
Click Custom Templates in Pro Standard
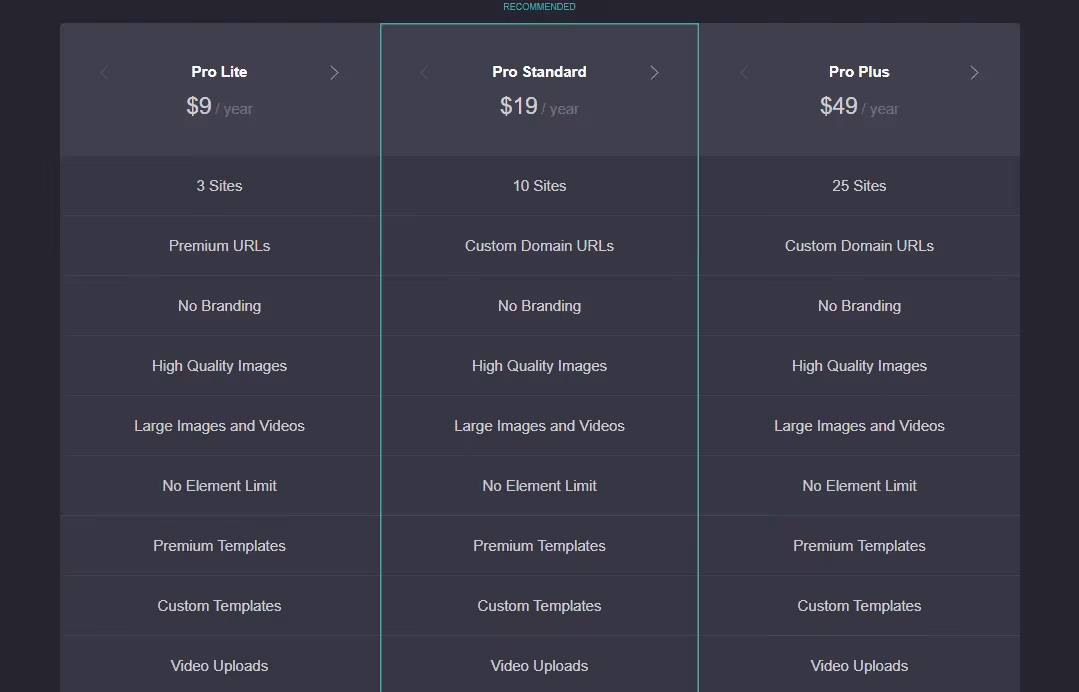540,606
